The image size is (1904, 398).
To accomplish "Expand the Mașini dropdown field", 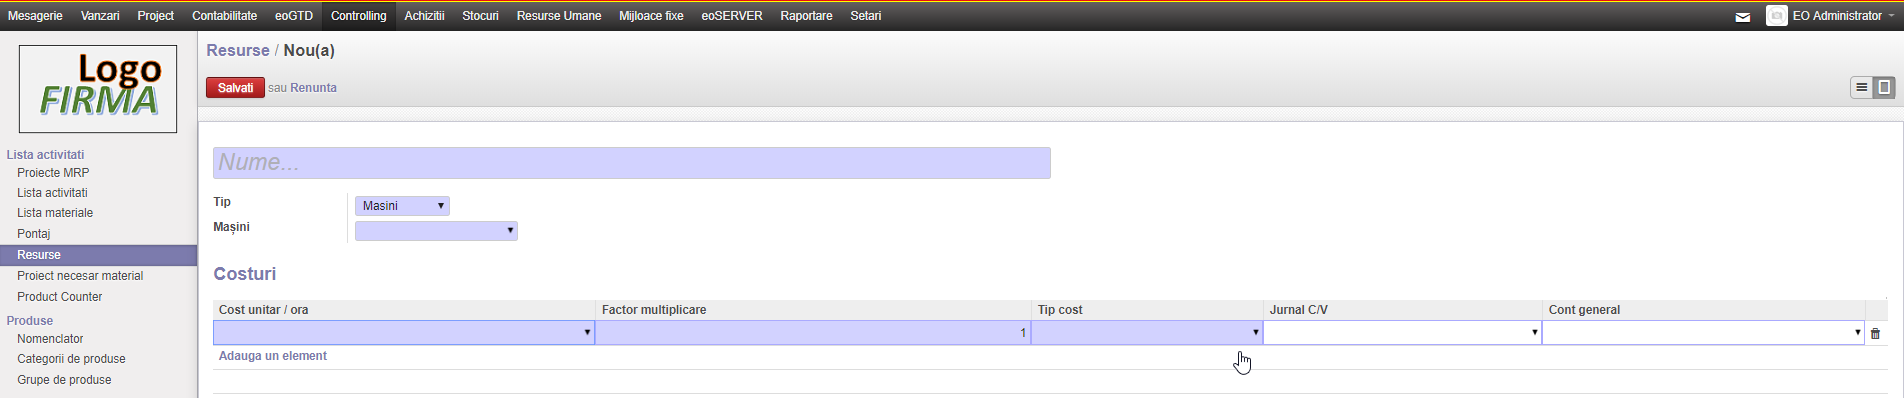I will tap(436, 231).
